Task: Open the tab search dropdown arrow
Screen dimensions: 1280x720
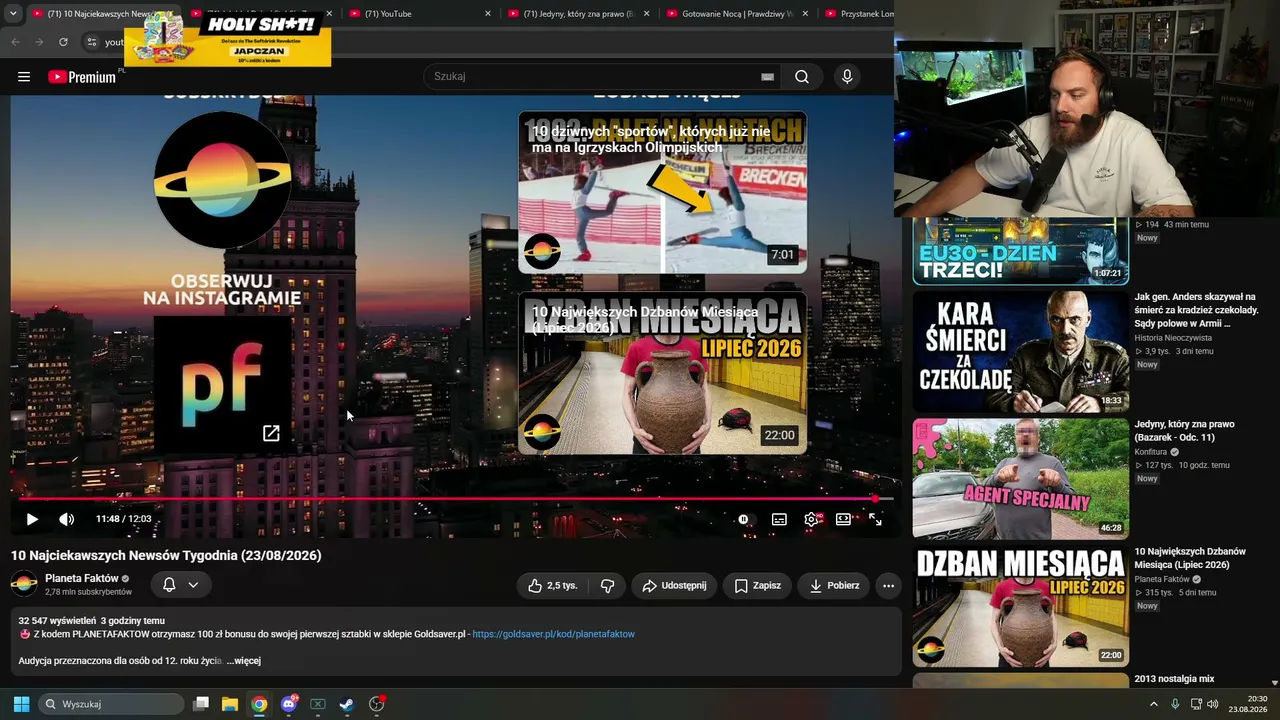Action: (x=13, y=14)
